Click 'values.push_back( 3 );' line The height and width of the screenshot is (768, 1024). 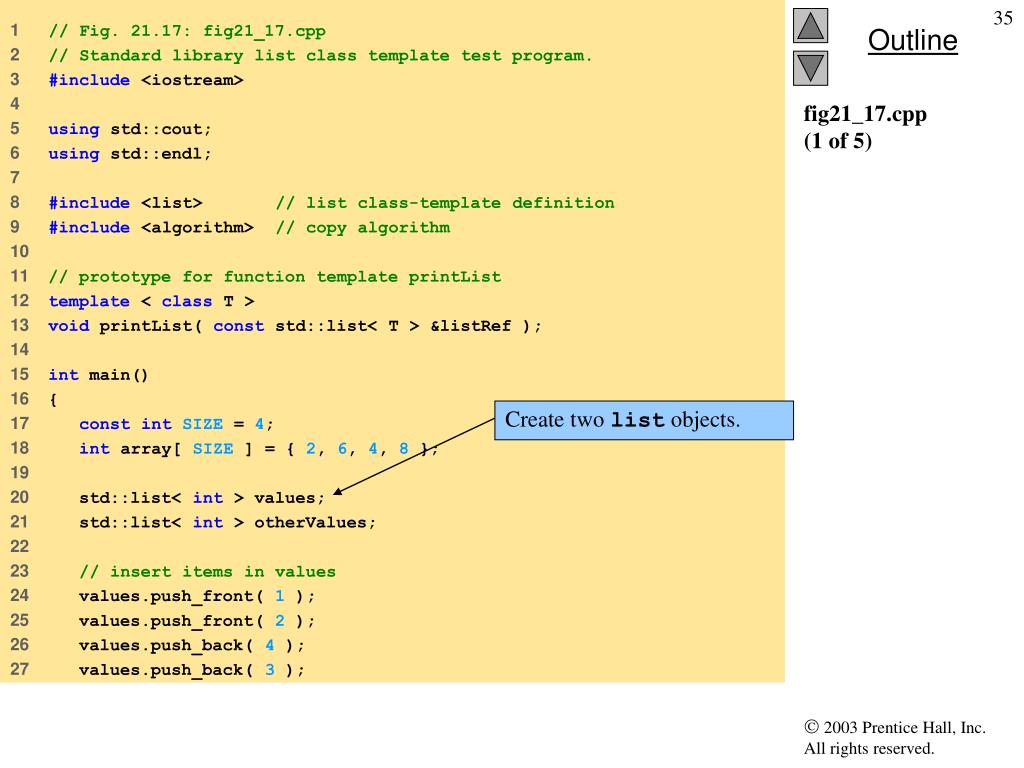coord(191,670)
